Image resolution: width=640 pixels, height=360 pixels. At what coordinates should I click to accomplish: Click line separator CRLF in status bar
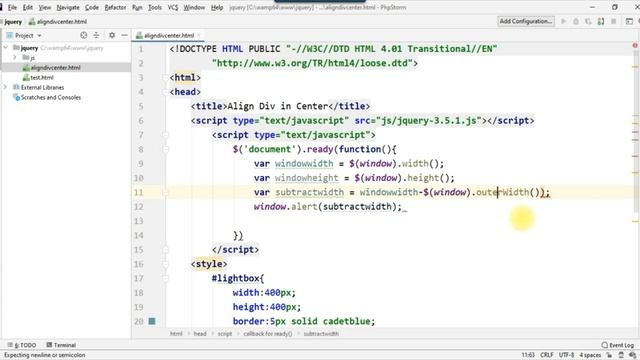[547, 355]
